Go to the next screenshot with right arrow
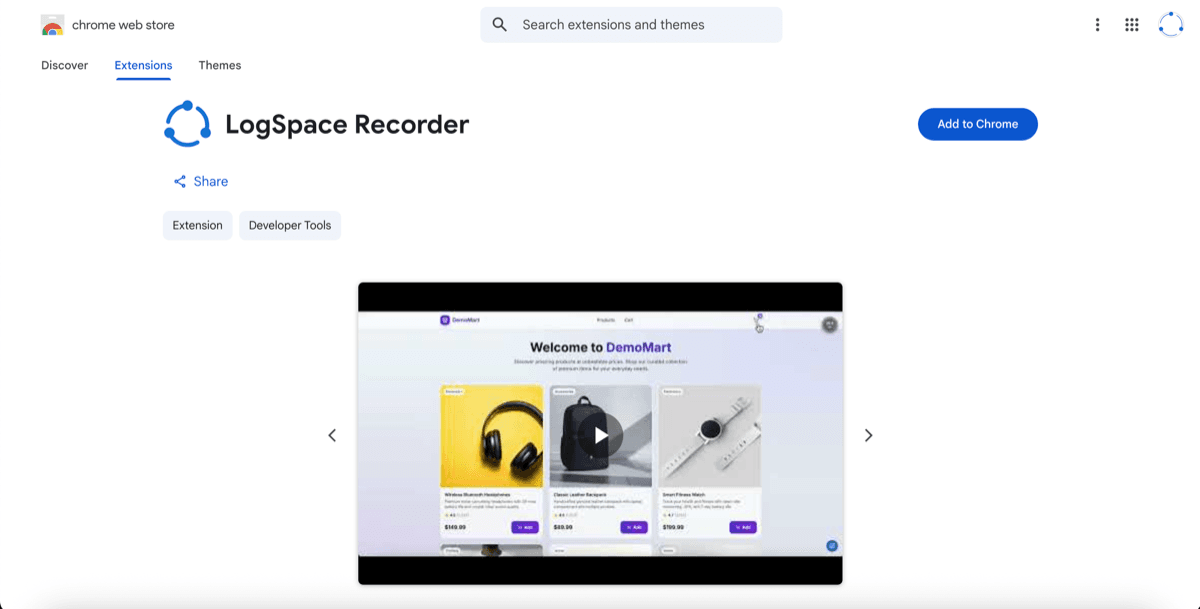Viewport: 1200px width, 609px height. (868, 435)
